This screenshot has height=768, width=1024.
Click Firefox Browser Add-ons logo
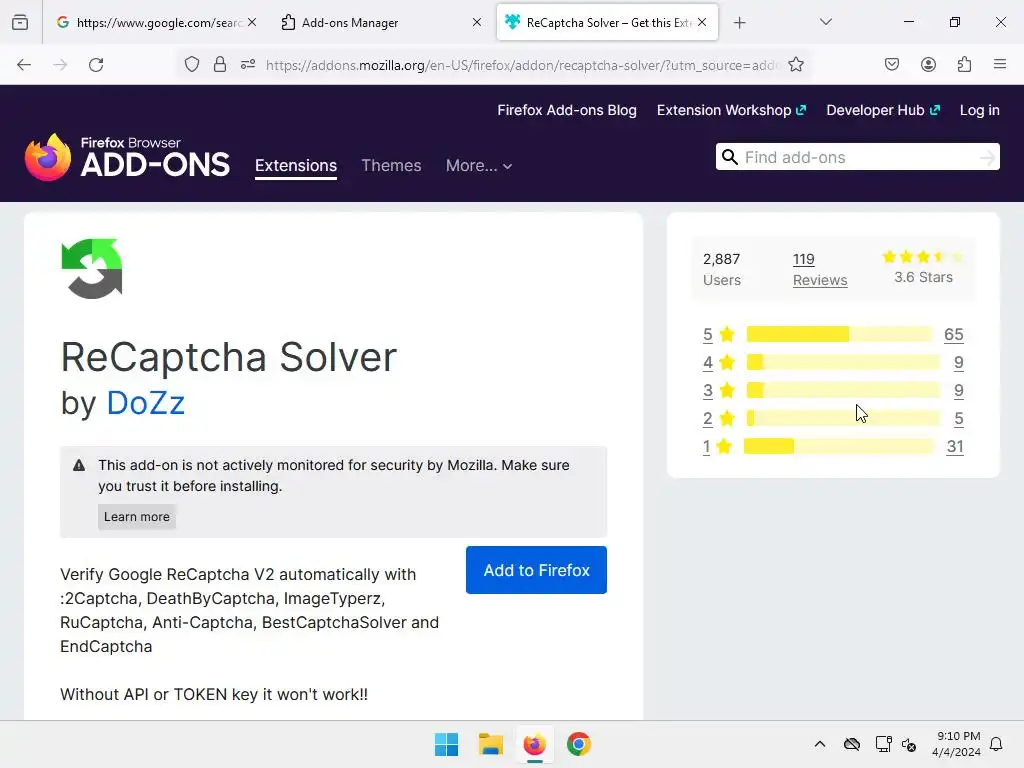[x=127, y=157]
